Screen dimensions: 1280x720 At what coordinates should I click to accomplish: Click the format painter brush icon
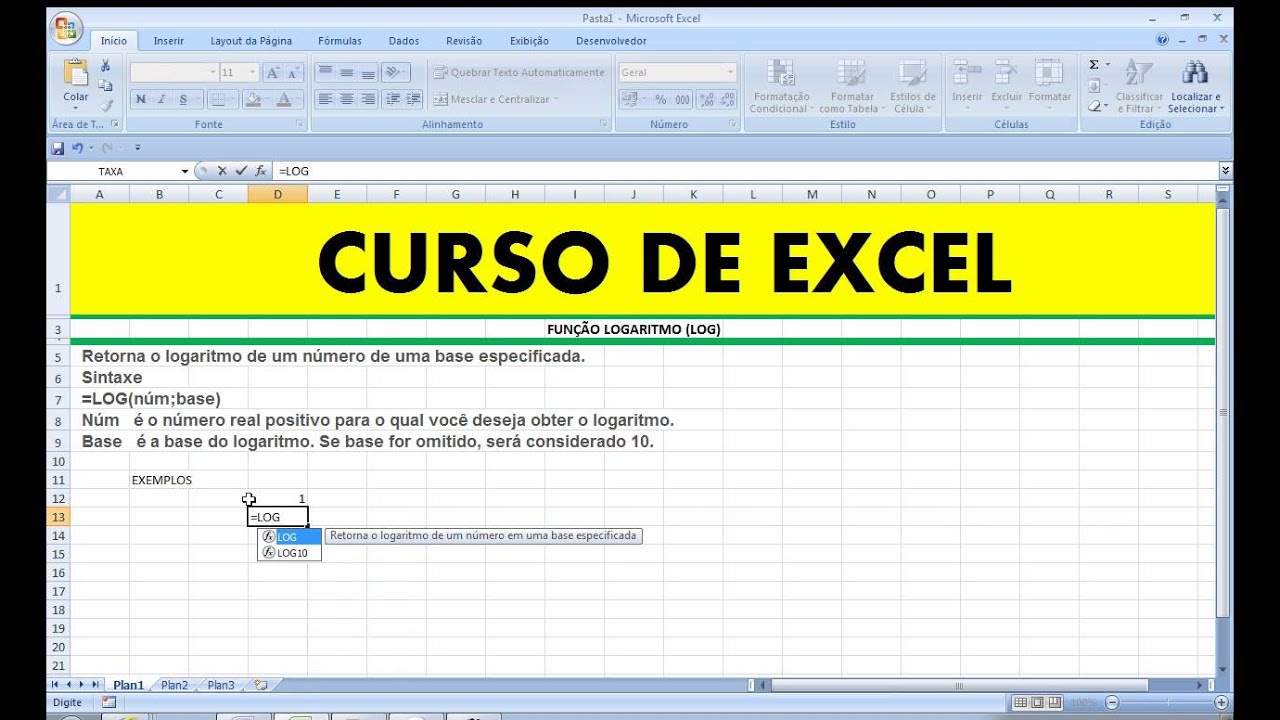click(x=105, y=104)
